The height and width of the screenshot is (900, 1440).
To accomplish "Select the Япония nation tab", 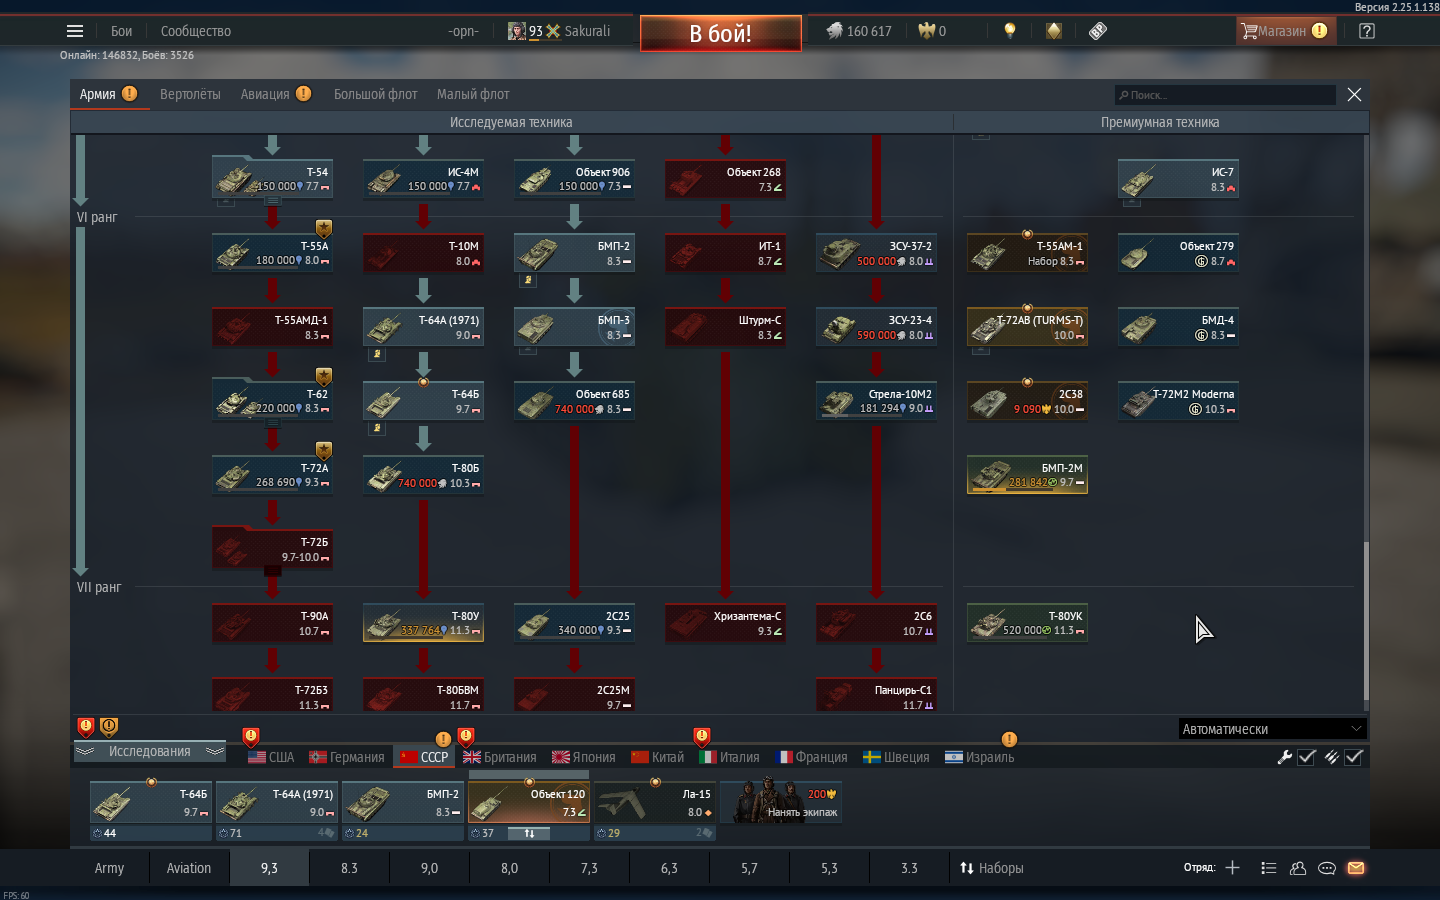I will tap(584, 757).
